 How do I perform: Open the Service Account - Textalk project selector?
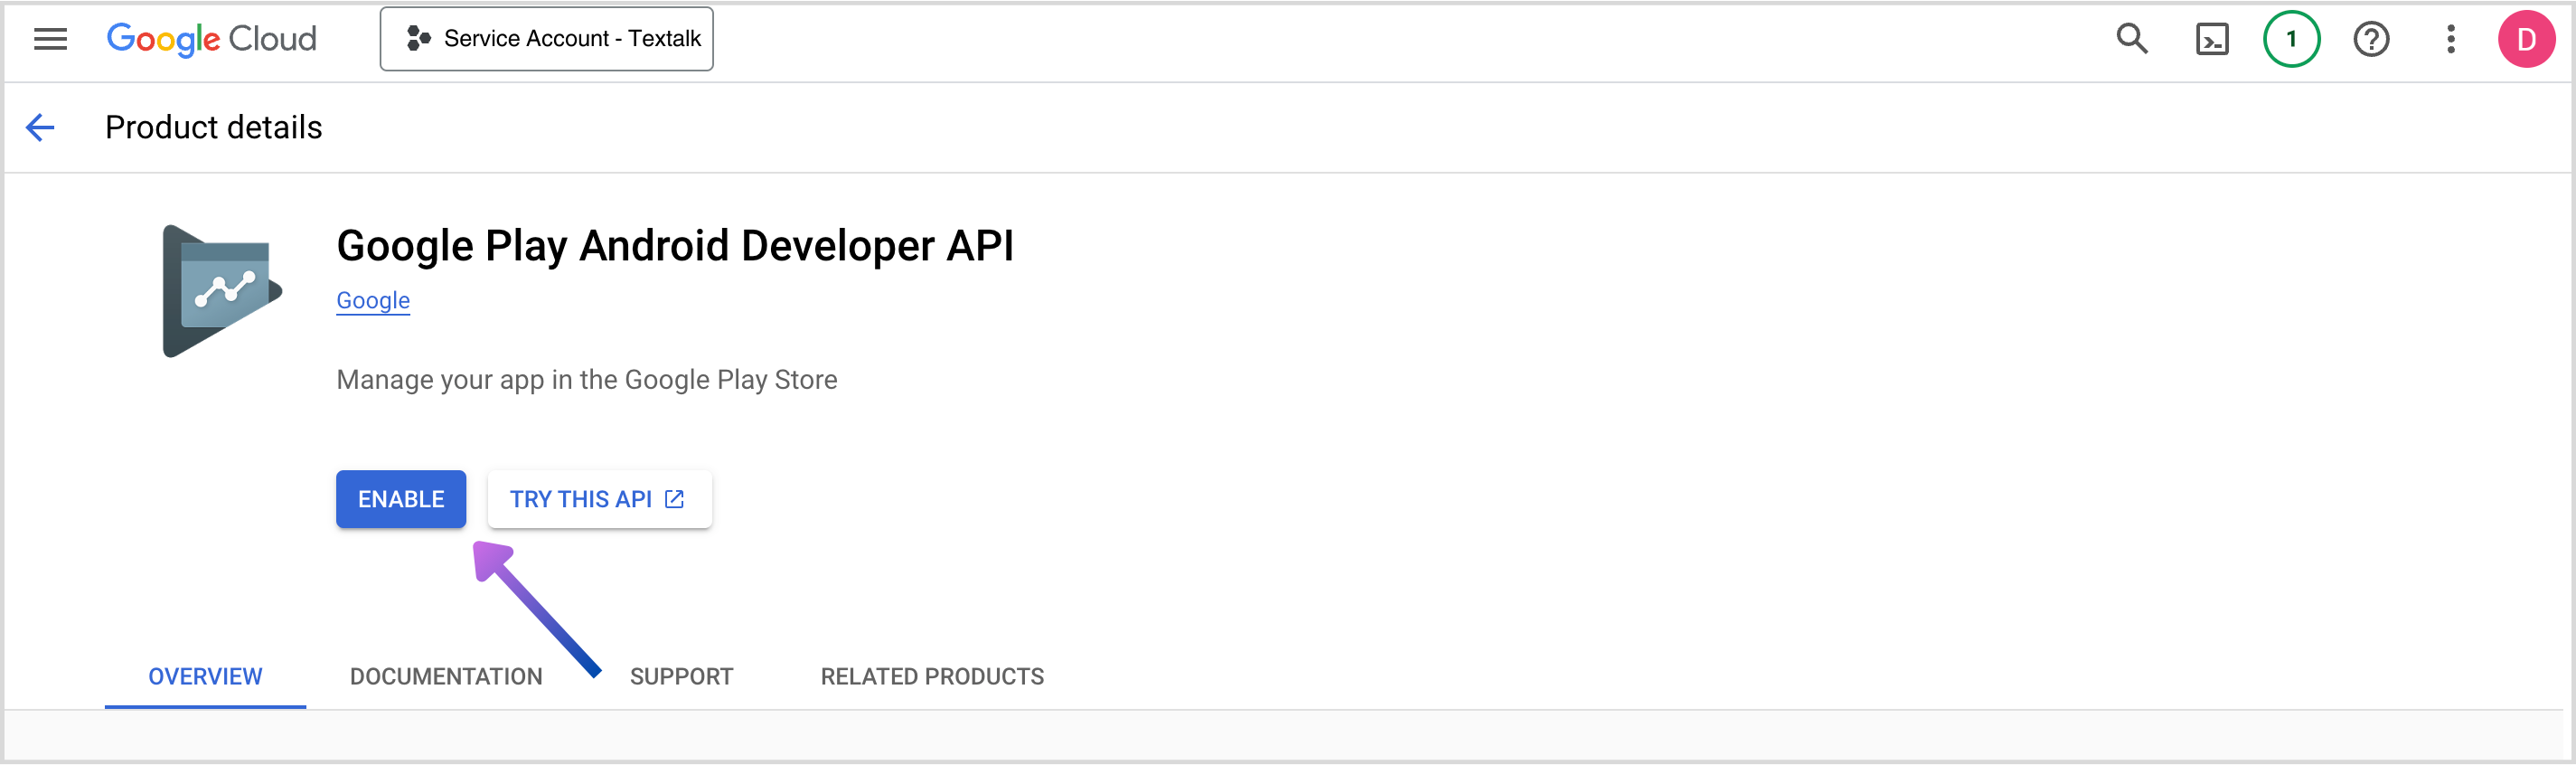[x=546, y=39]
